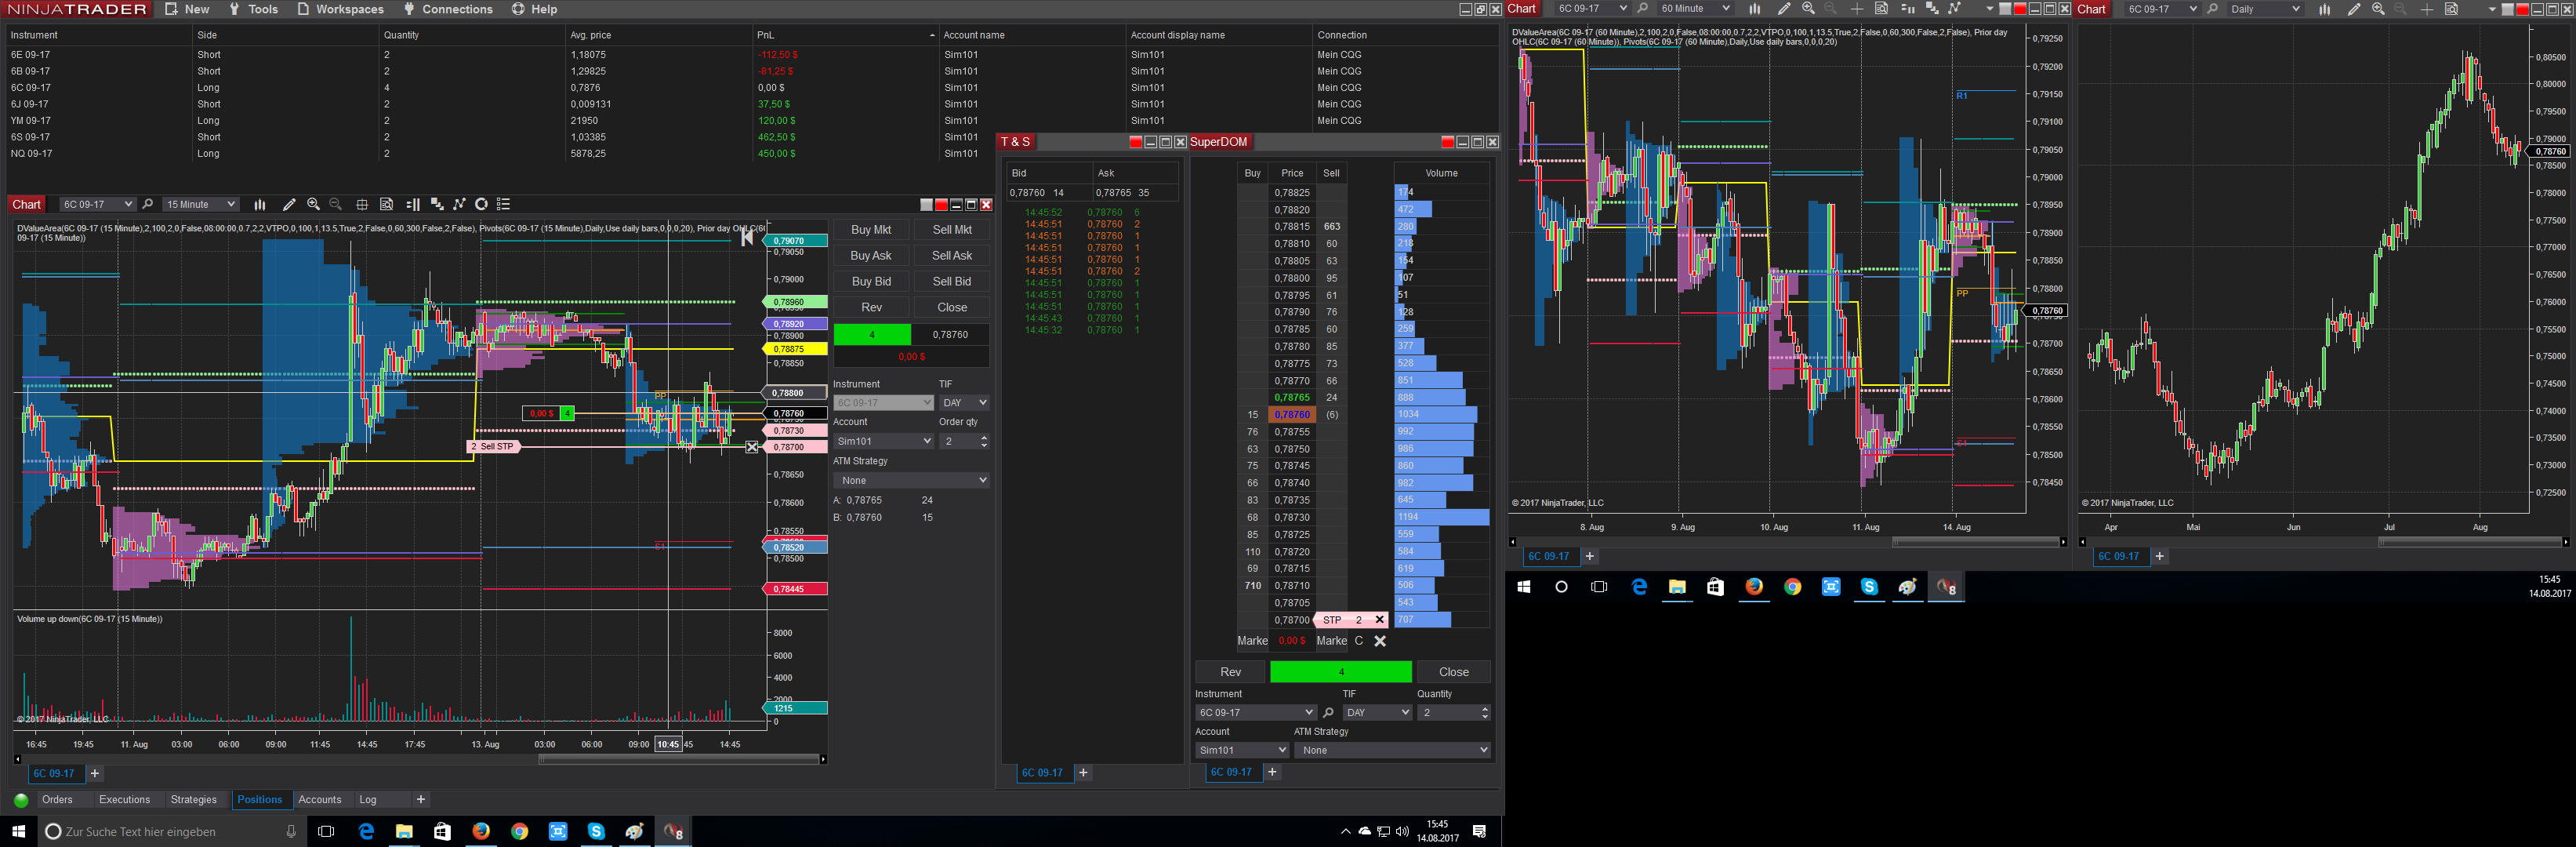Show the data box in 60 Minute chart
Viewport: 2576px width, 847px height.
pos(1881,9)
